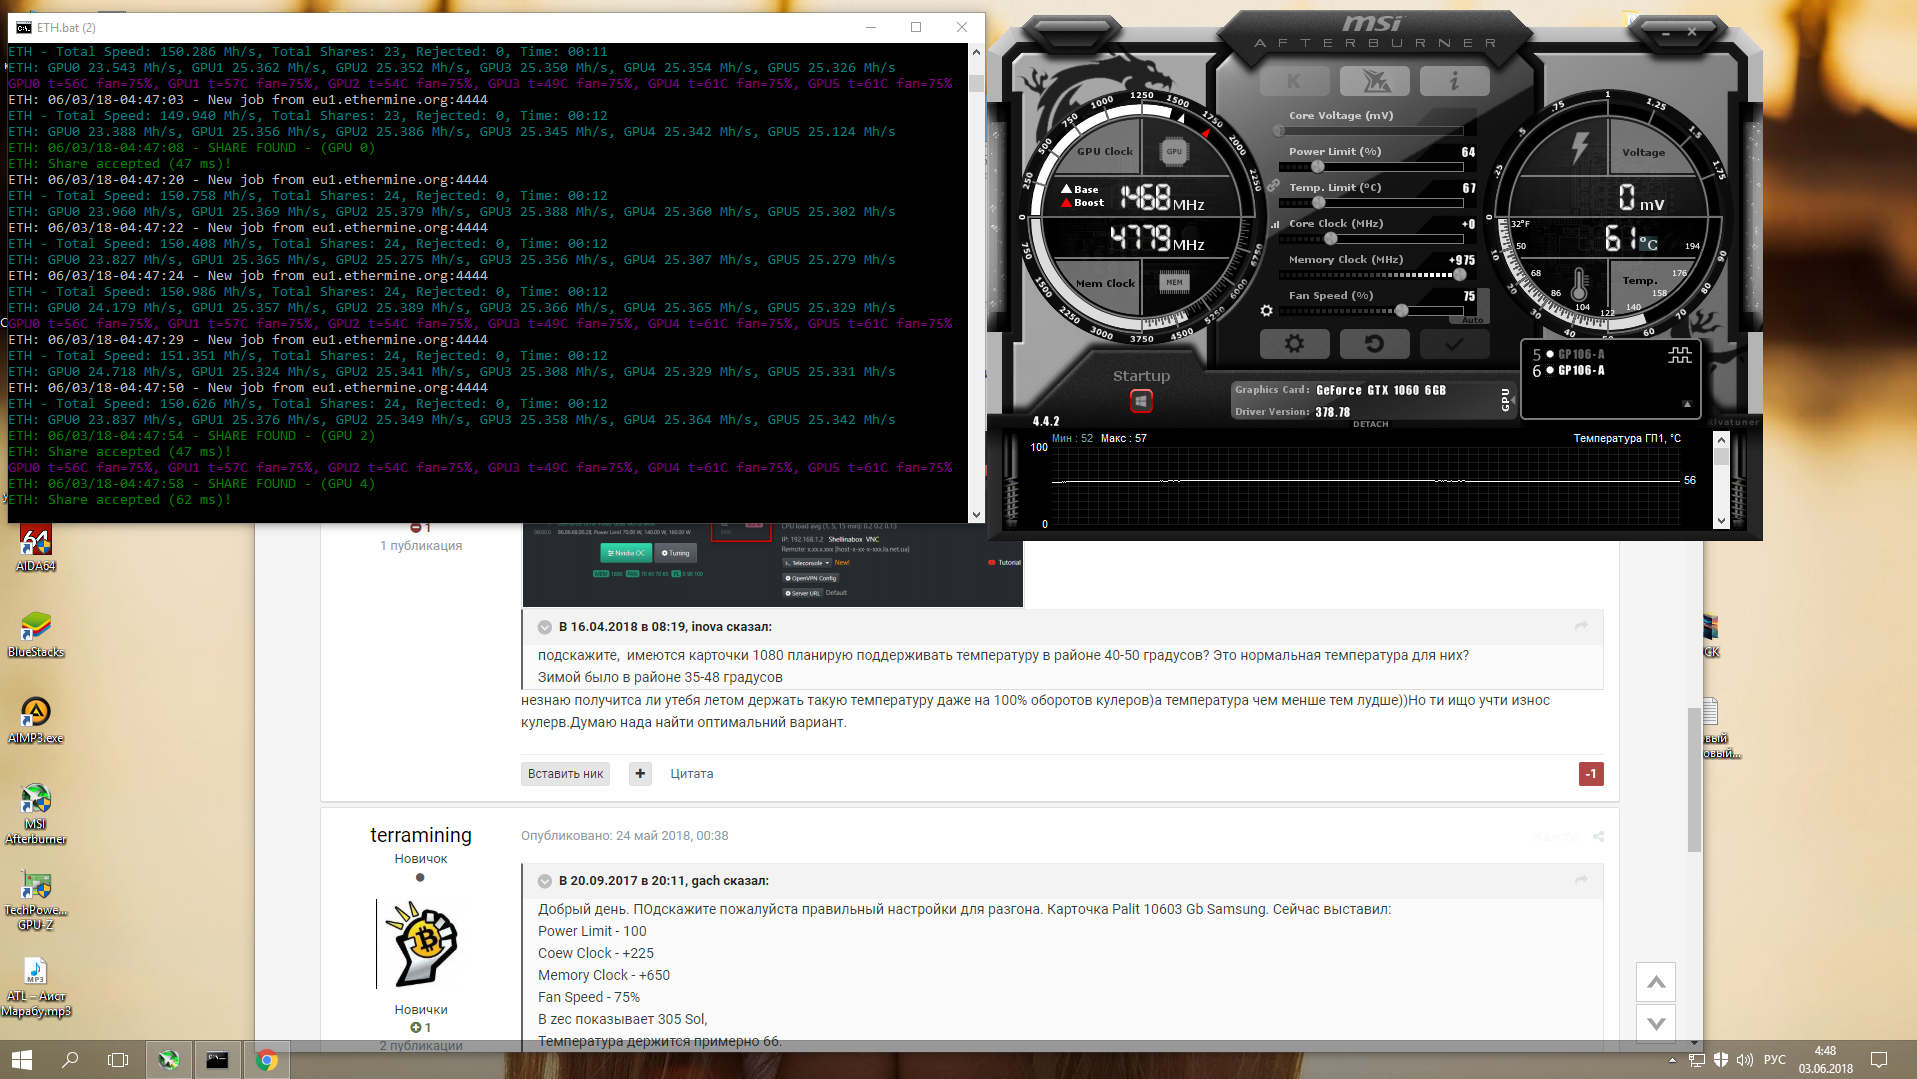Click the GPU chip gauge icon
The width and height of the screenshot is (1917, 1079).
(1174, 152)
